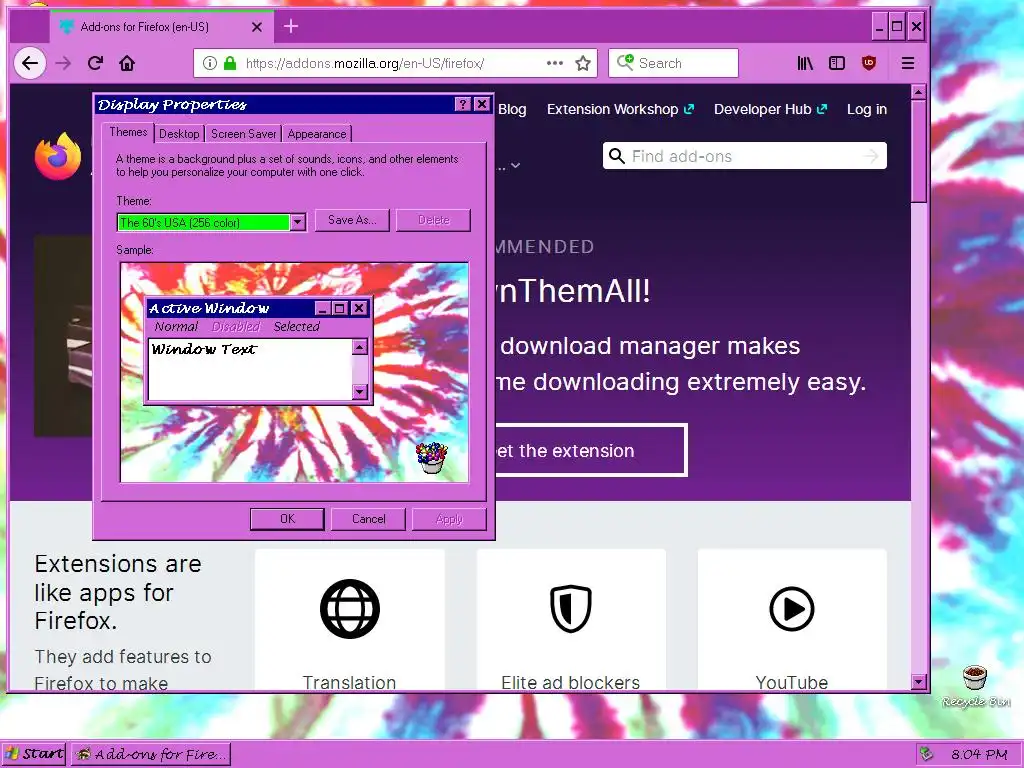Click the 8:04 PM taskbar clock
1024x768 pixels.
979,754
